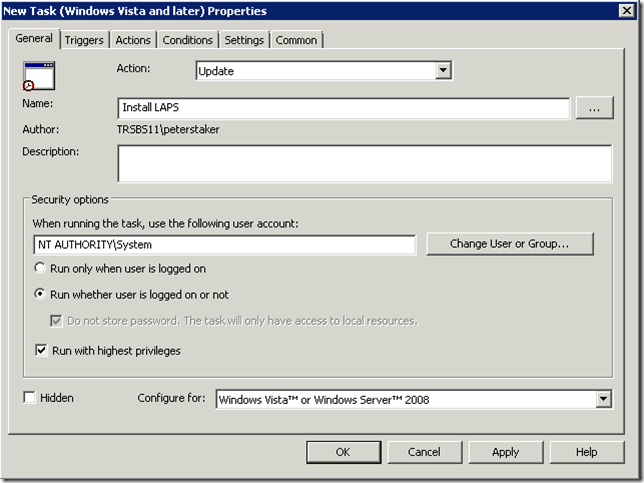Click inside the Description text box
Screen dimensions: 644x483
(x=364, y=163)
